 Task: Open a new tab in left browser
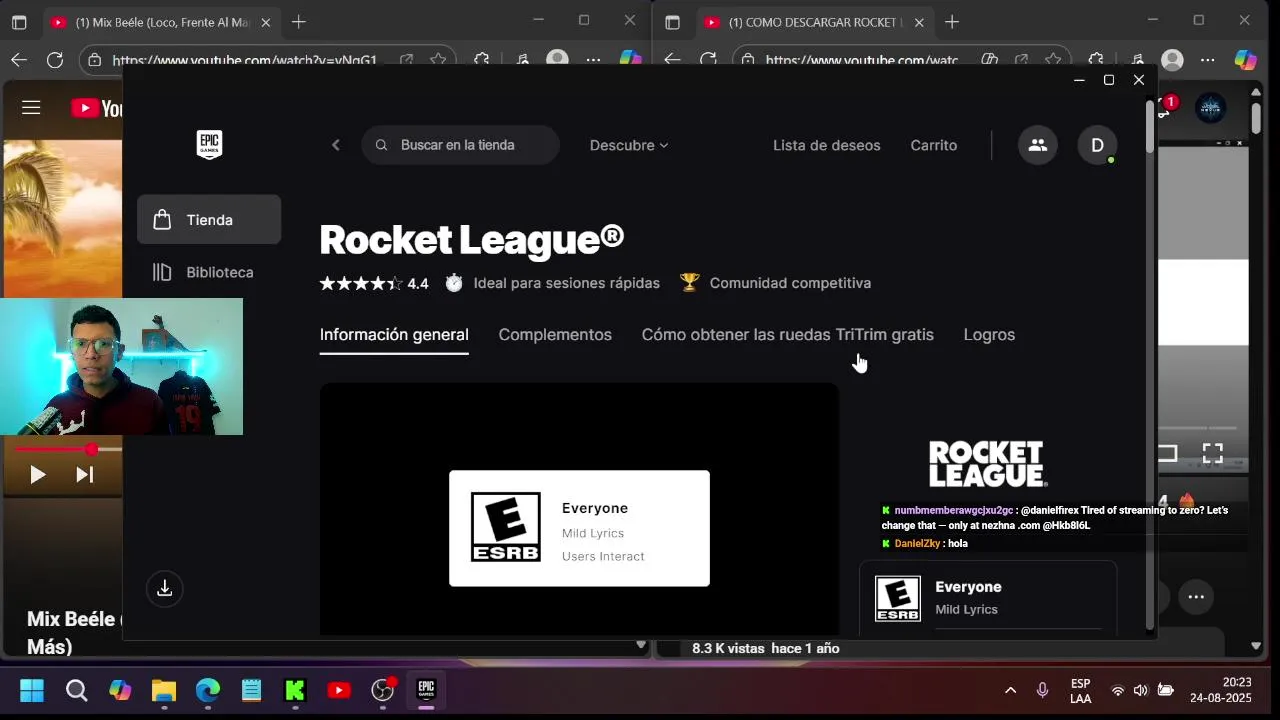[x=298, y=22]
